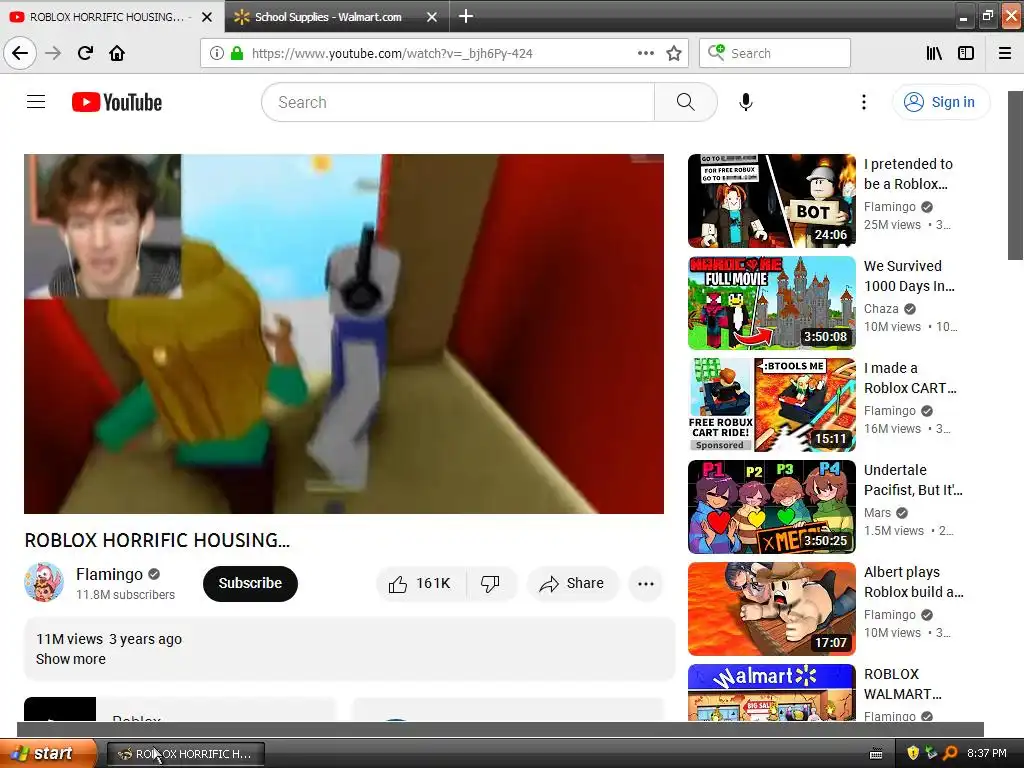This screenshot has height=768, width=1024.
Task: Open the magnifier tray icon
Action: pyautogui.click(x=950, y=753)
